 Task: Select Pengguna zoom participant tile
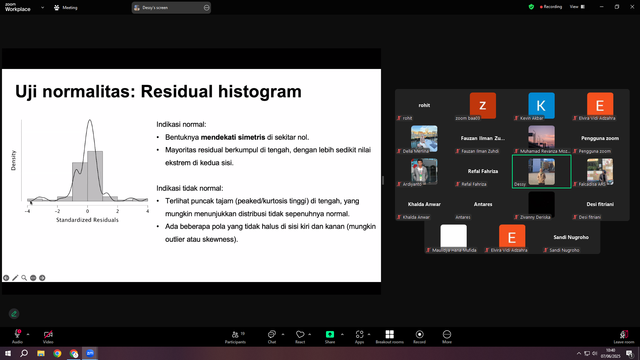coord(600,139)
